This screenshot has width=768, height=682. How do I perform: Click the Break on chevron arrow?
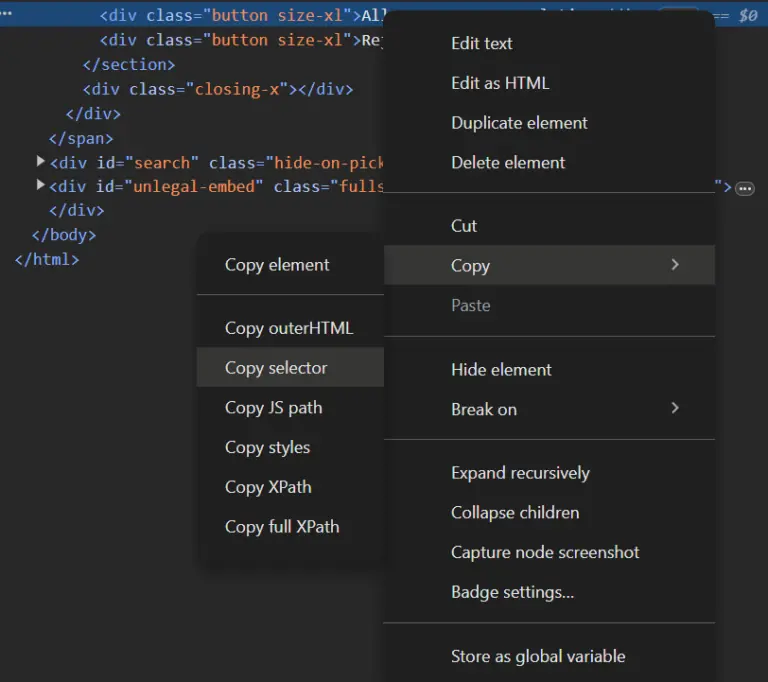[675, 408]
